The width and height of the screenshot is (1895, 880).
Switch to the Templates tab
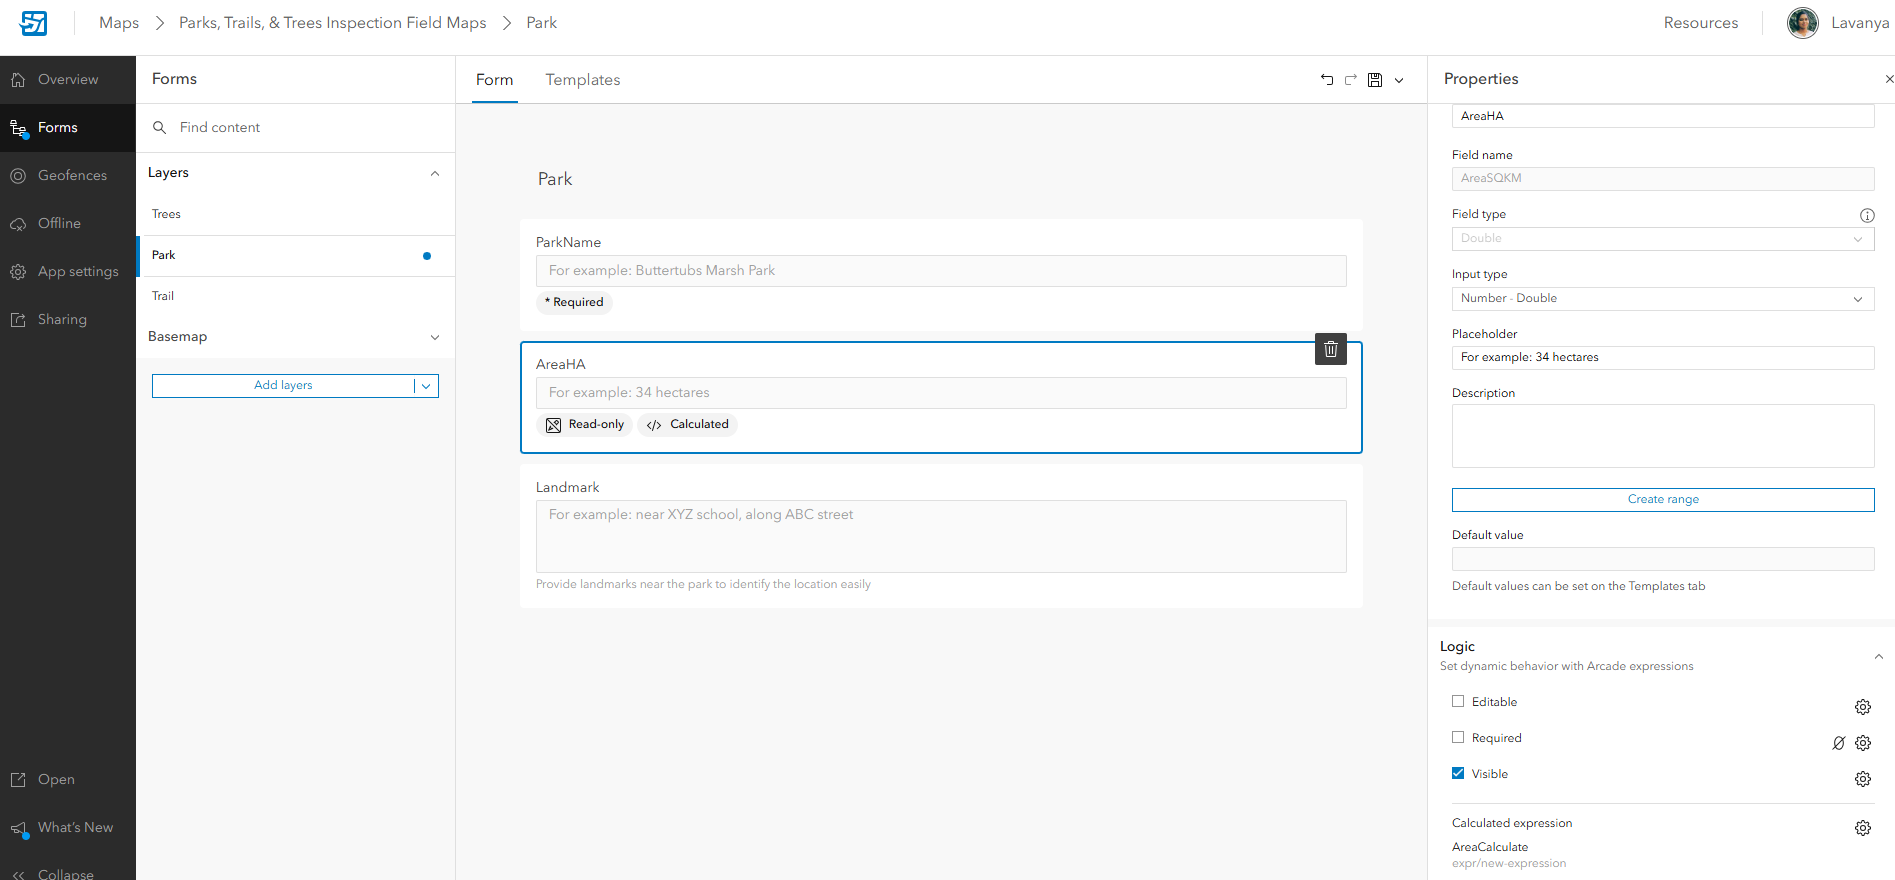(x=583, y=80)
